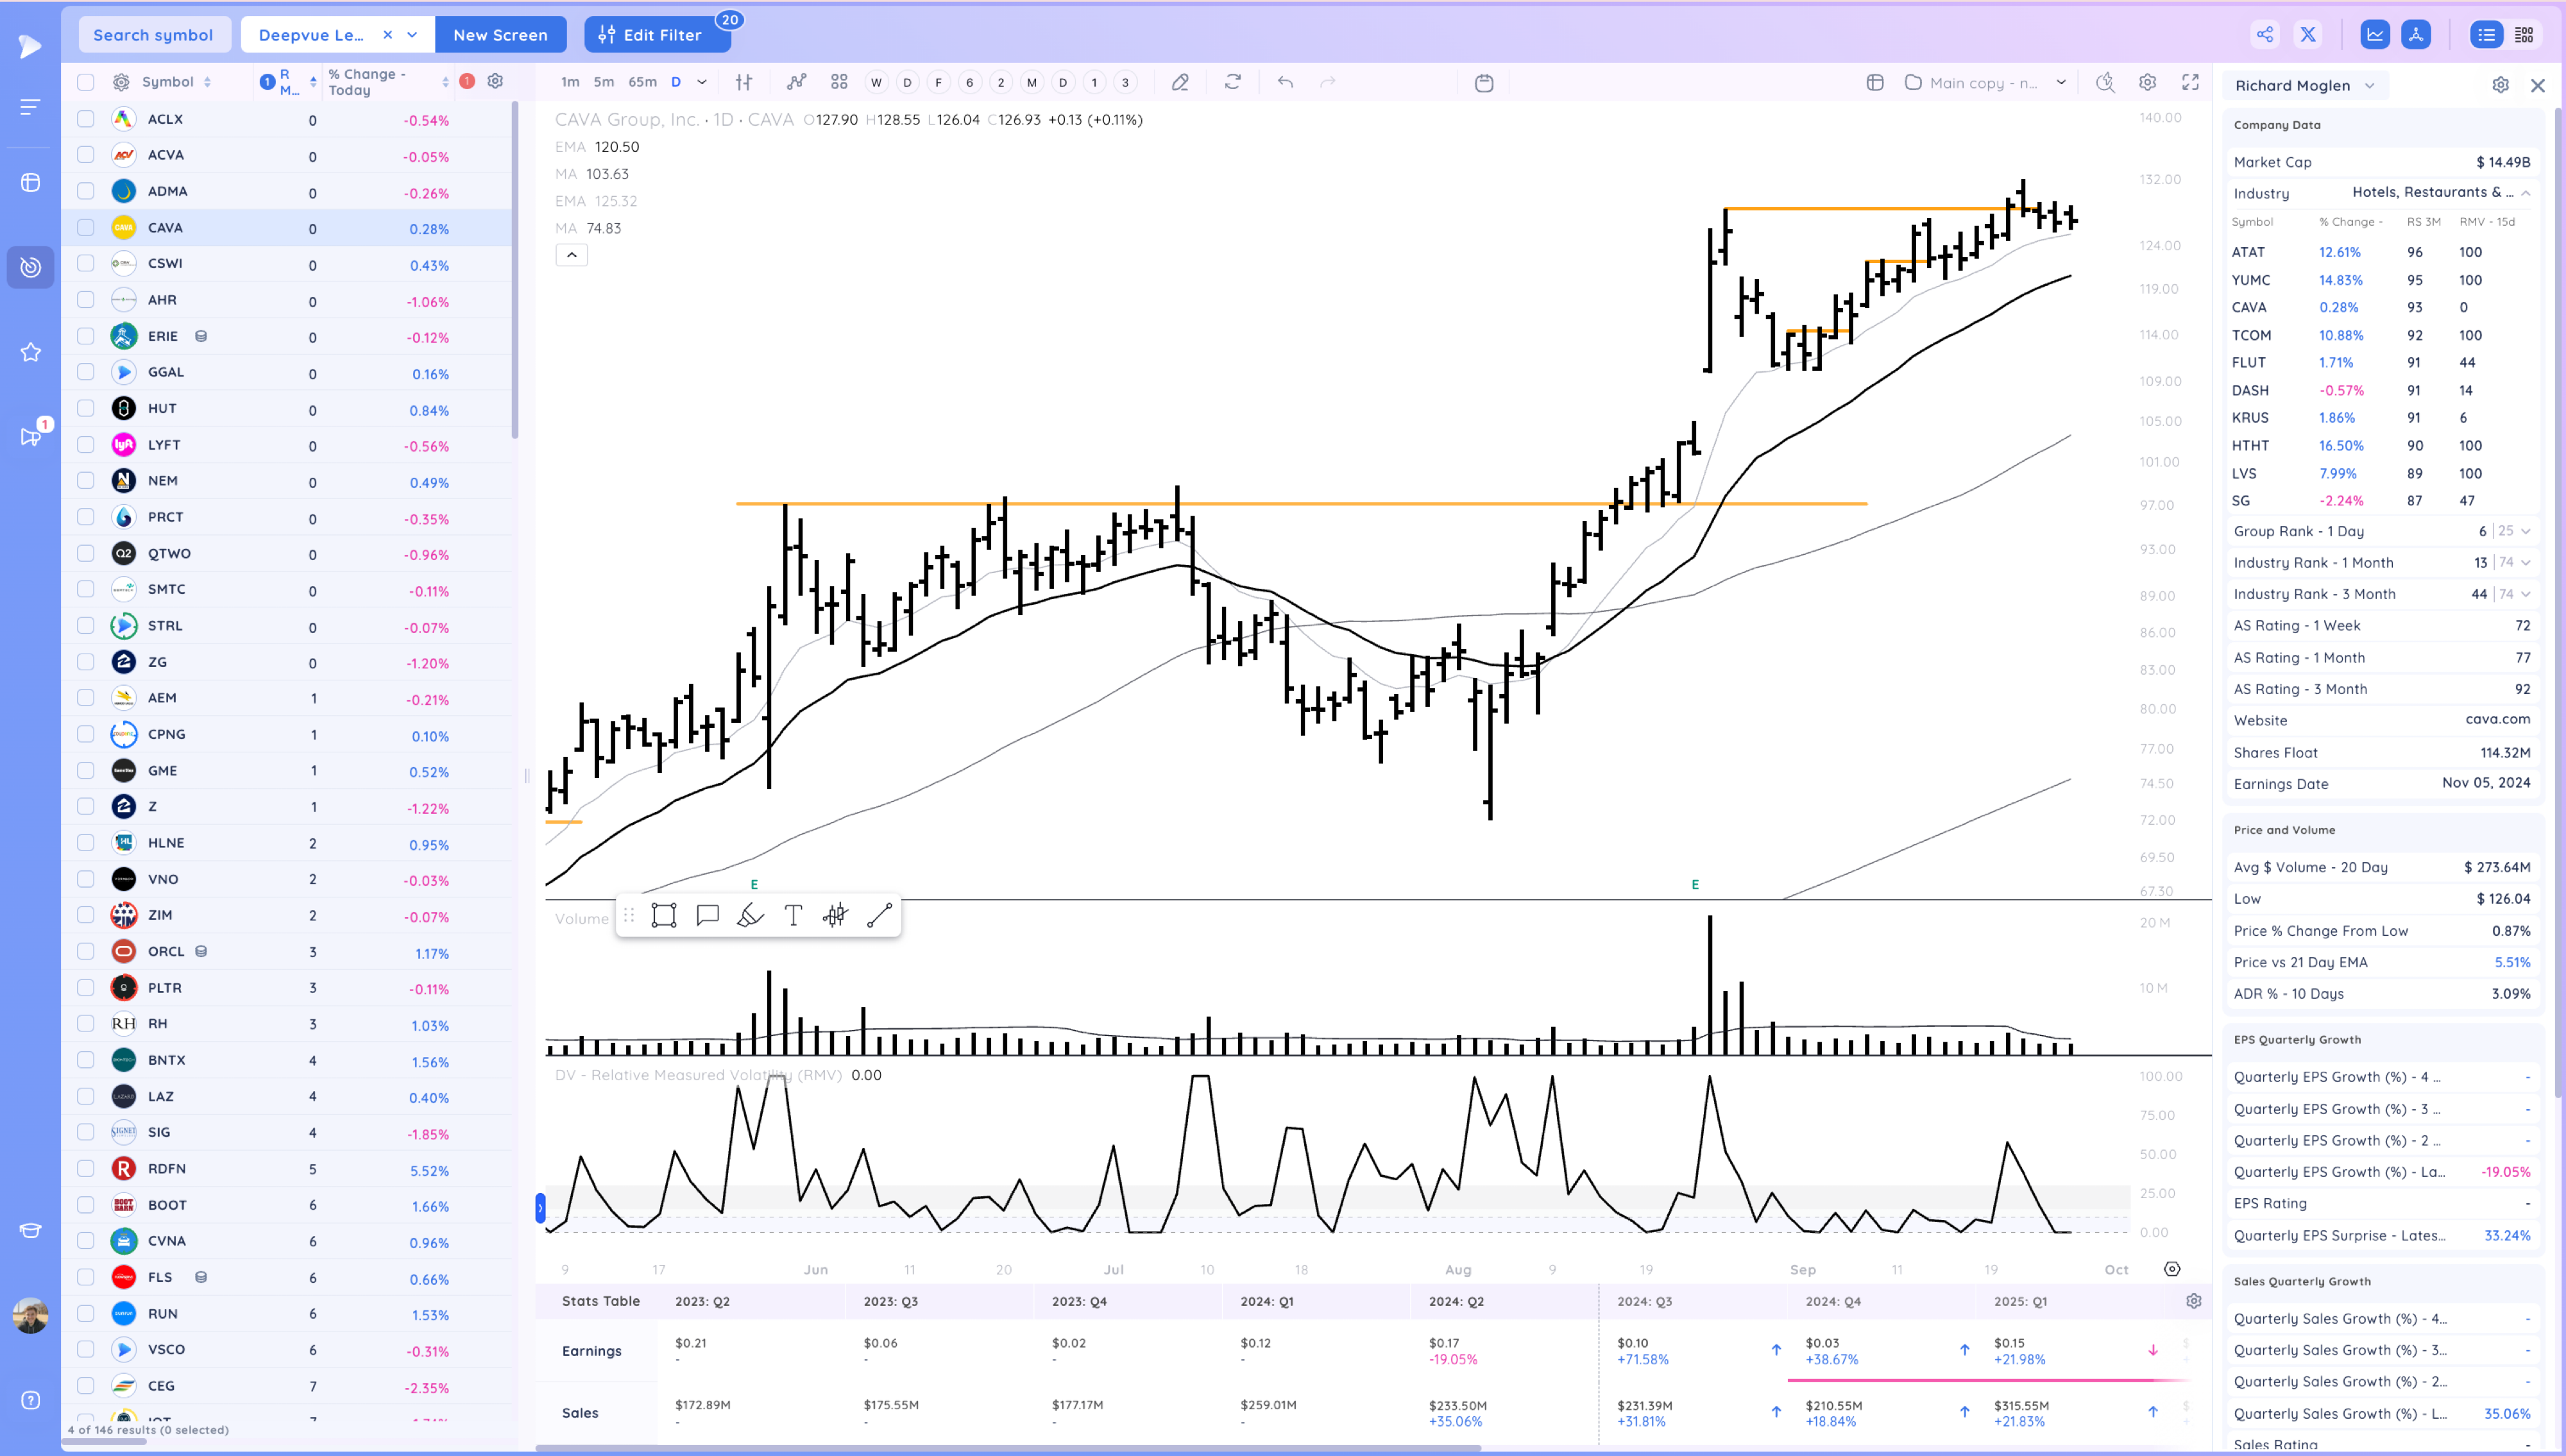The image size is (2566, 1456).
Task: Toggle the select-all symbols checkbox
Action: point(86,82)
